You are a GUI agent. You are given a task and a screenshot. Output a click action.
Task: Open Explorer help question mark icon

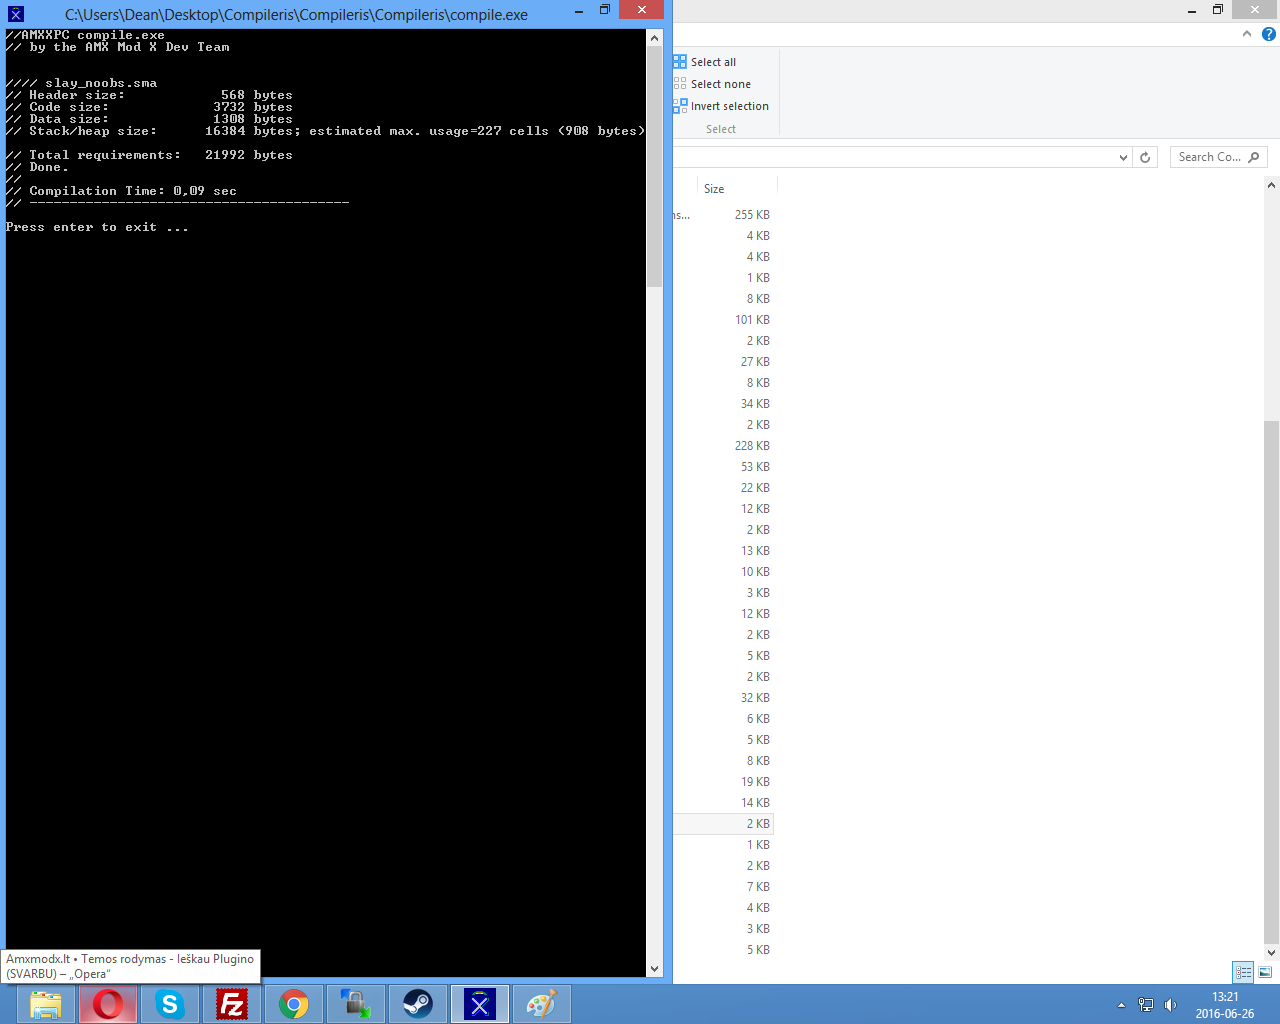(1268, 34)
